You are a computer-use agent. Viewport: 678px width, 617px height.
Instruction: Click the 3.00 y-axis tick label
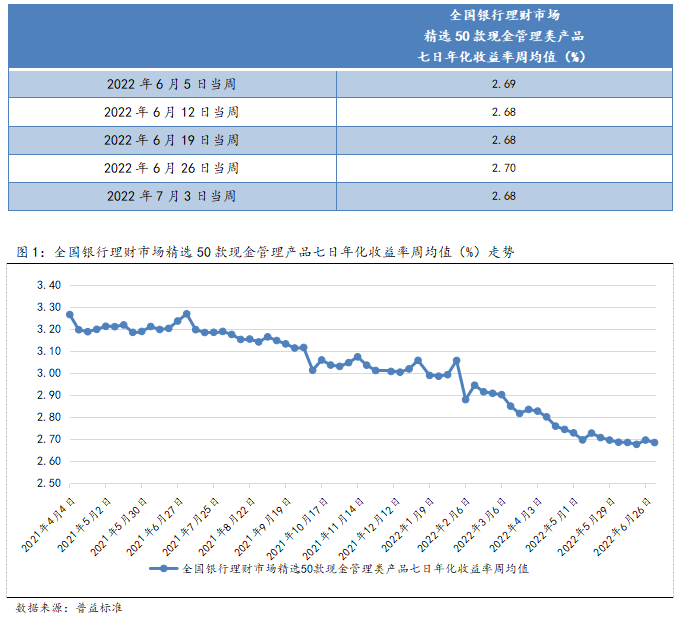click(49, 373)
